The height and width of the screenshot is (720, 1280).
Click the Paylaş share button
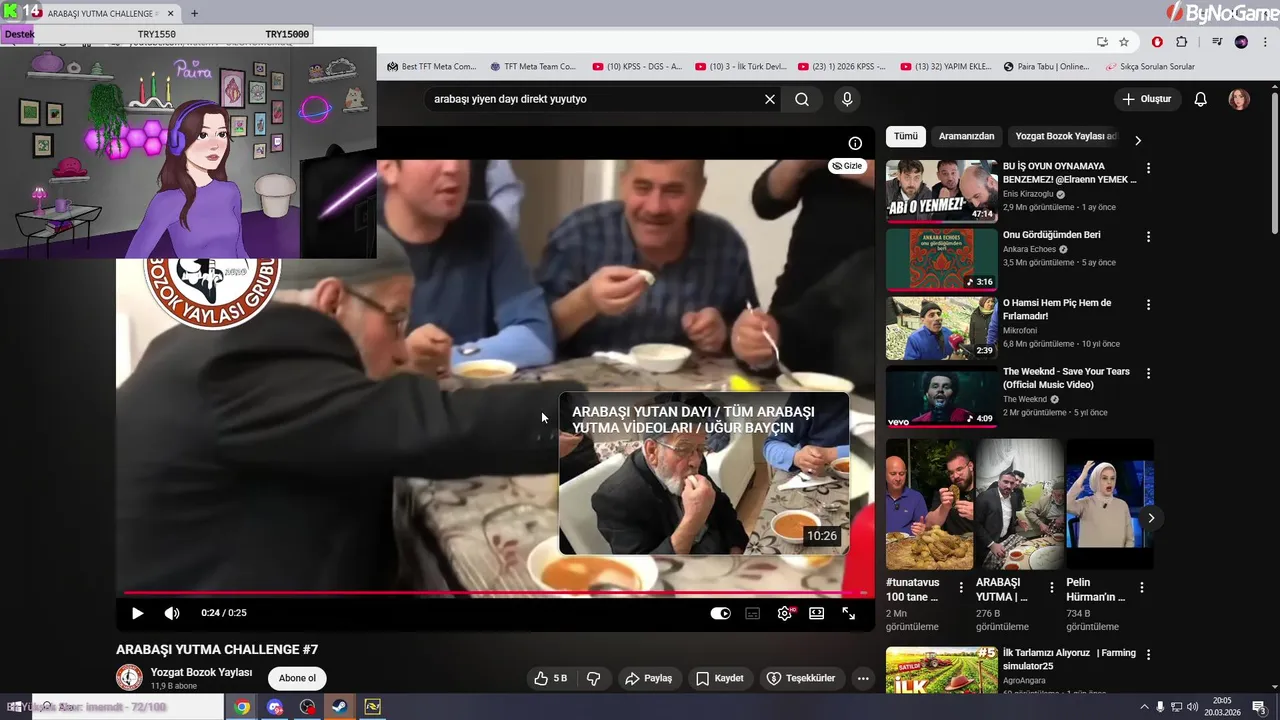[648, 678]
